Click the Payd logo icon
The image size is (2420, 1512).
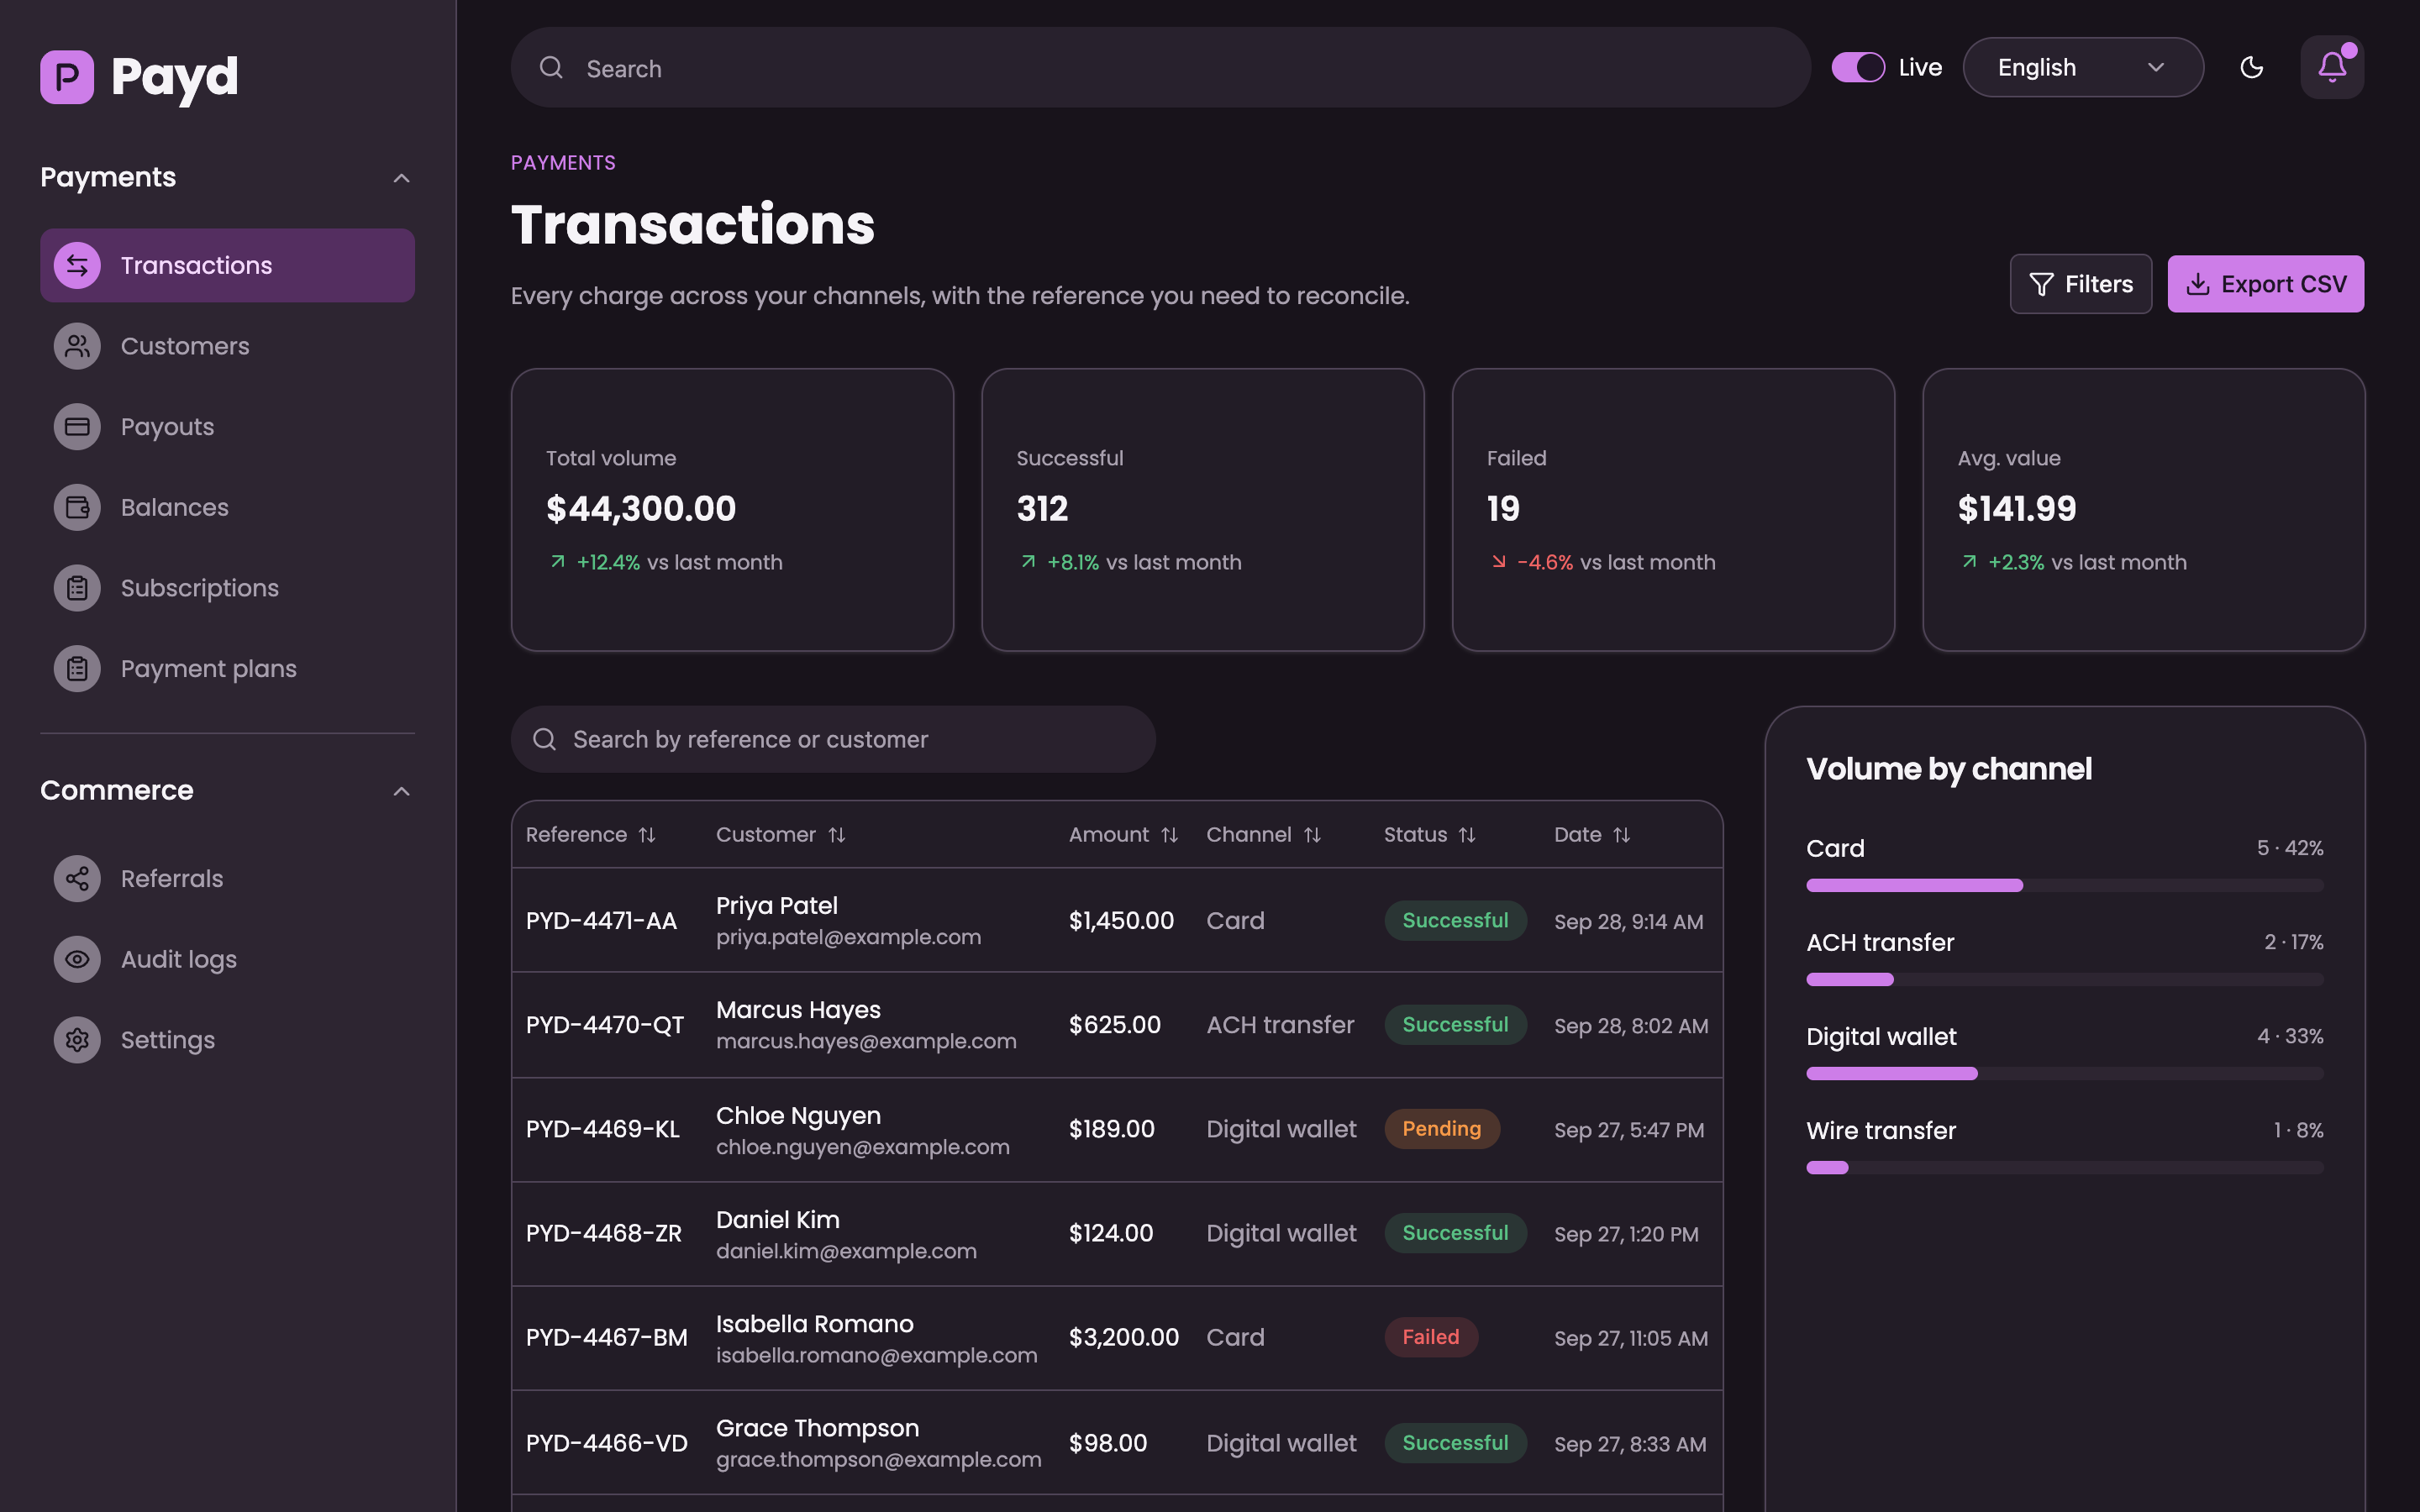click(x=67, y=77)
